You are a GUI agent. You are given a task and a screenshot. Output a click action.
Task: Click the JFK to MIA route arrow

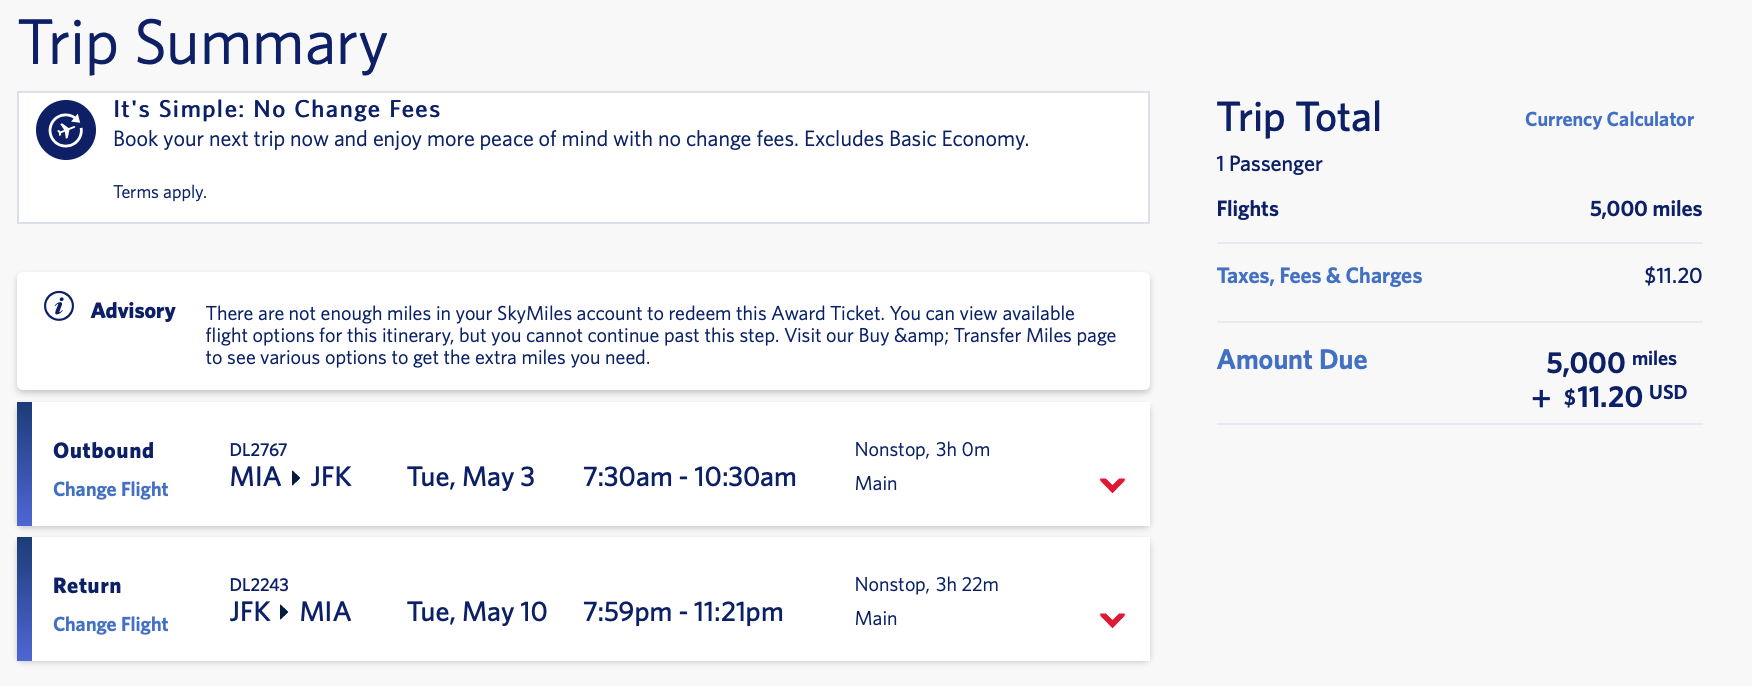click(x=284, y=613)
